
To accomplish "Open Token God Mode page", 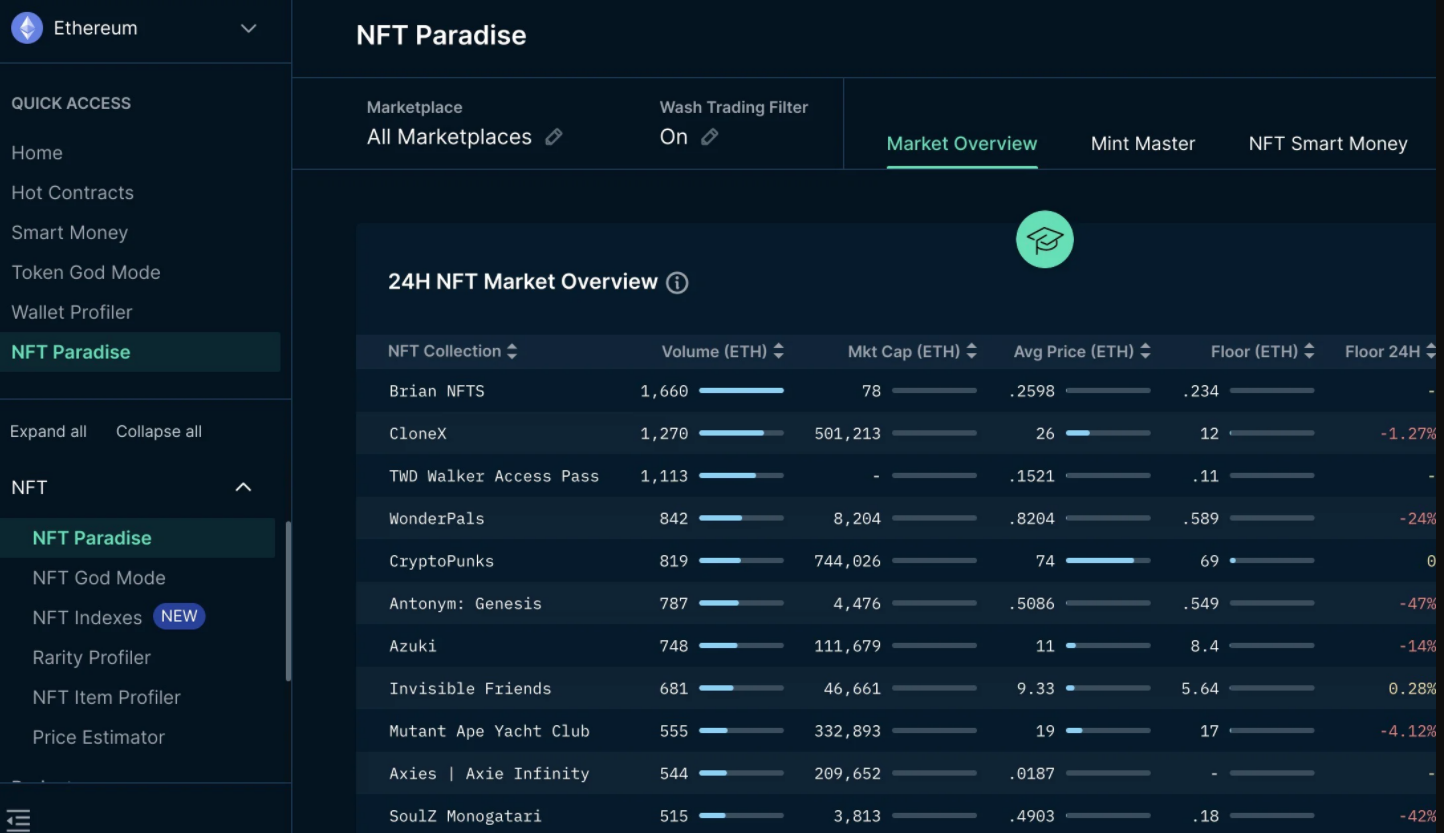I will tap(86, 272).
